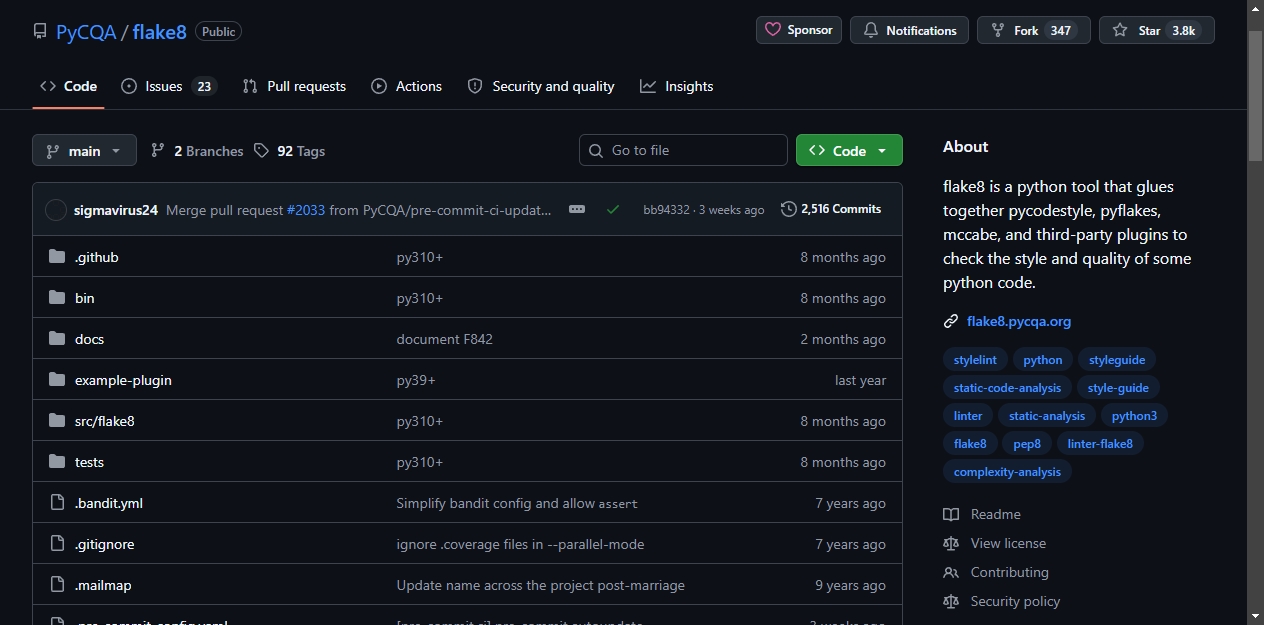1264x625 pixels.
Task: Click the scale icon beside Security policy
Action: point(951,601)
